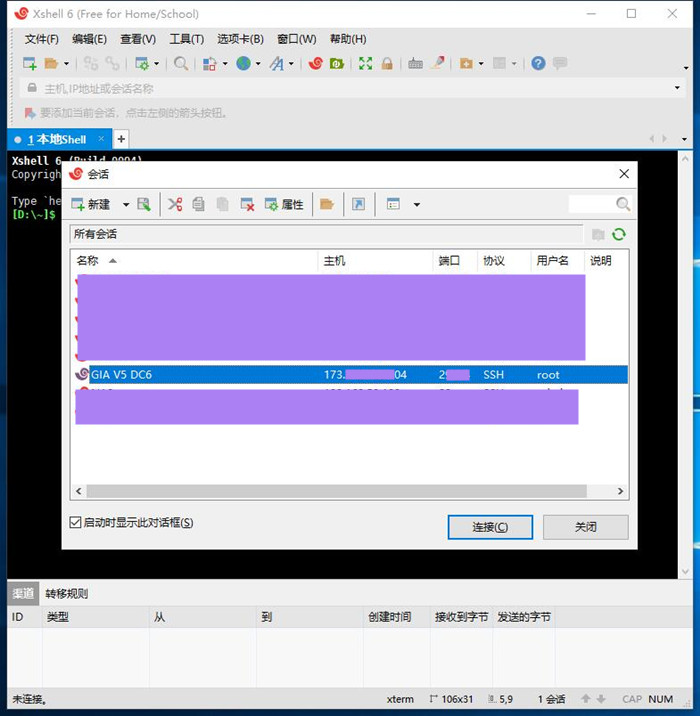Screen dimensions: 700x716
Task: Open the 查看(V) menu
Action: [138, 39]
